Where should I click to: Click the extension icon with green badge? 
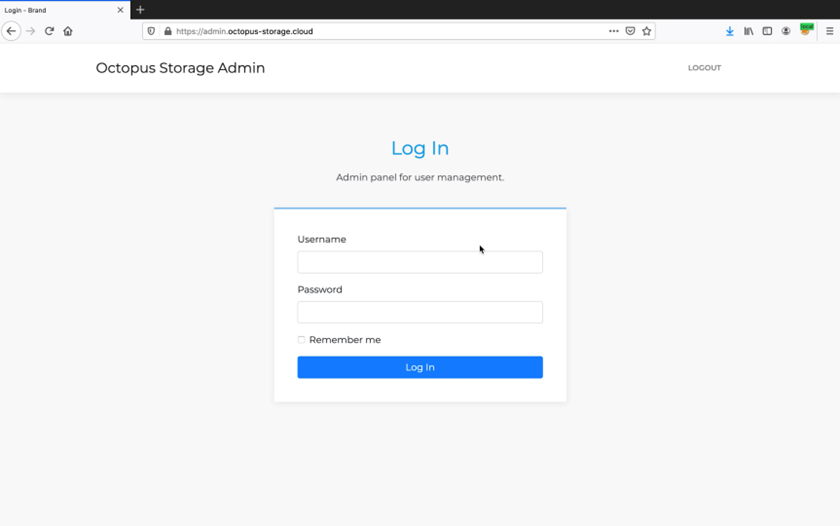(x=806, y=30)
